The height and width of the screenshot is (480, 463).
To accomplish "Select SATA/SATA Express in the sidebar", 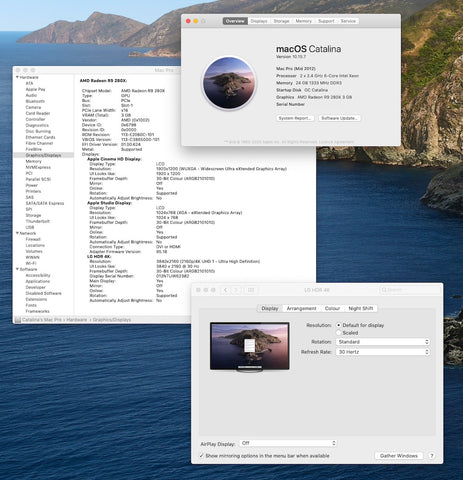I will pyautogui.click(x=45, y=203).
